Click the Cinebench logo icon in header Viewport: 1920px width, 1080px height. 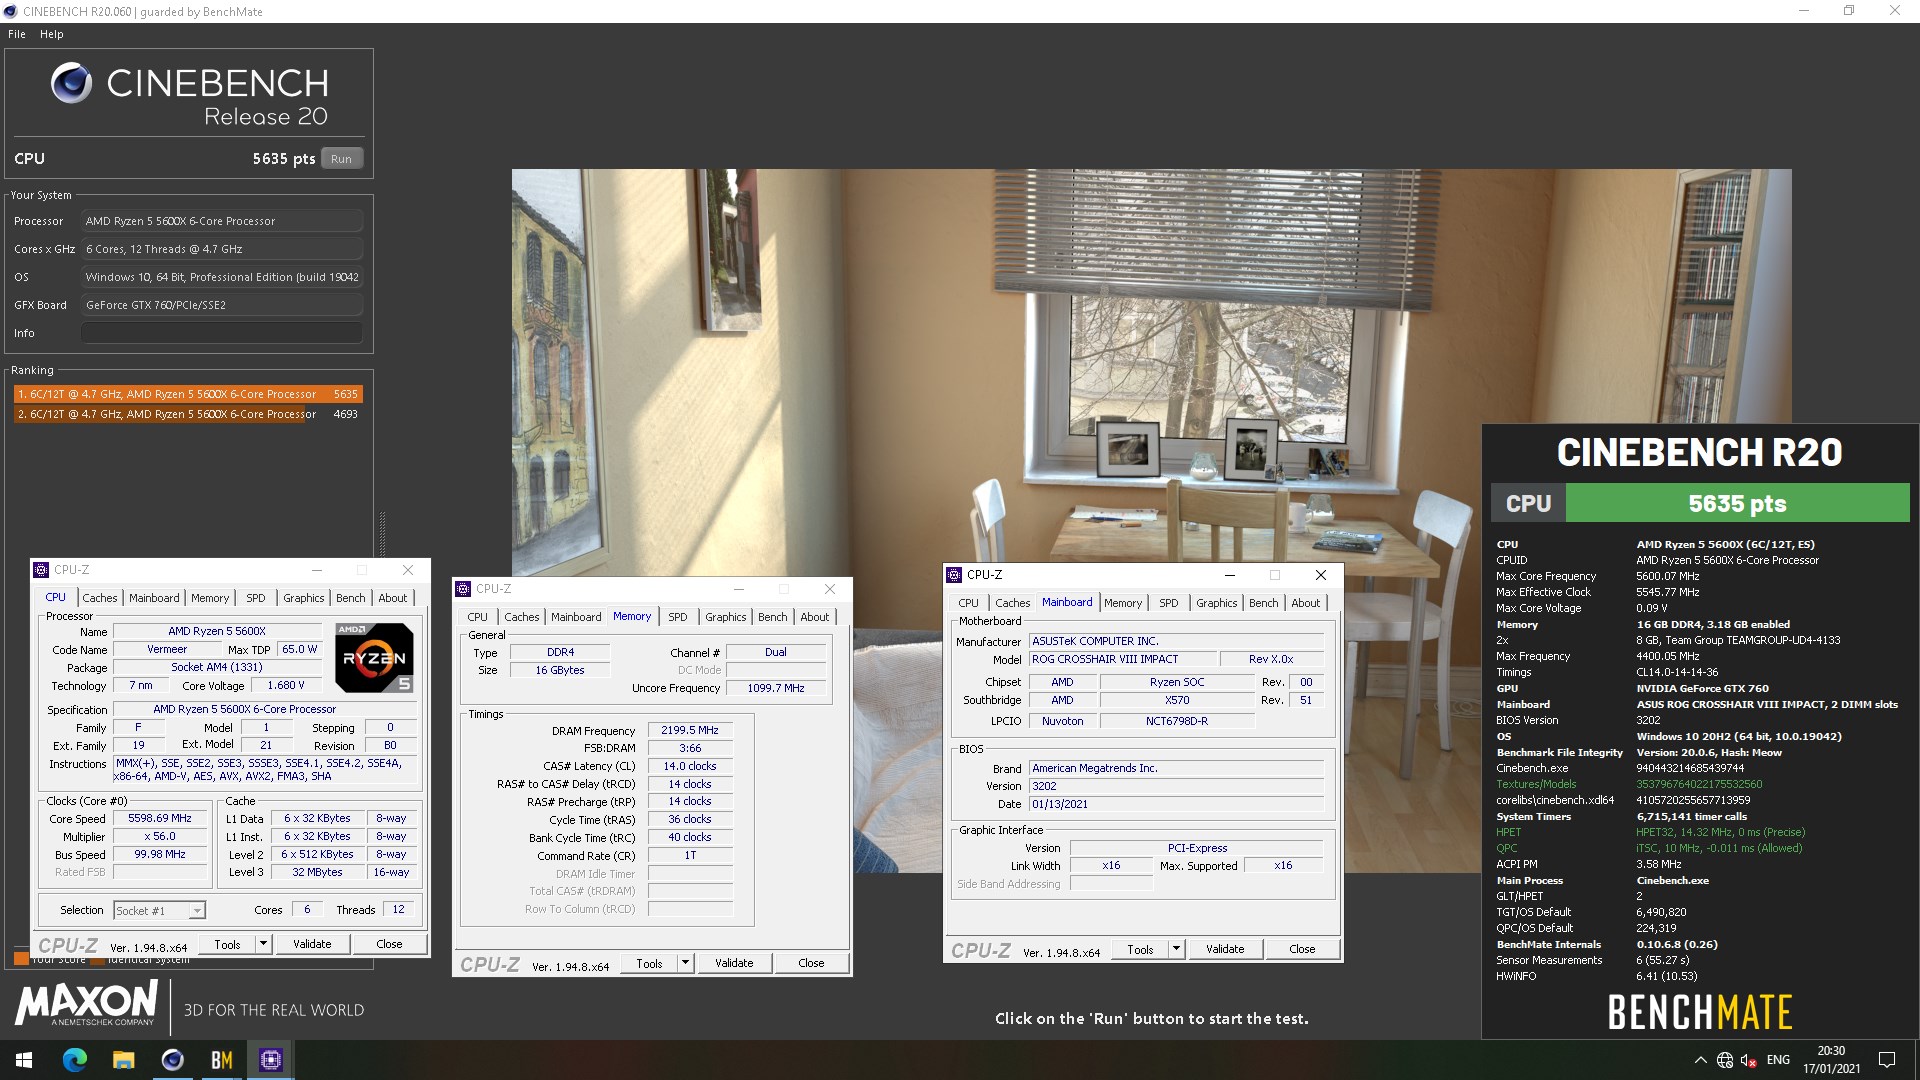[71, 84]
